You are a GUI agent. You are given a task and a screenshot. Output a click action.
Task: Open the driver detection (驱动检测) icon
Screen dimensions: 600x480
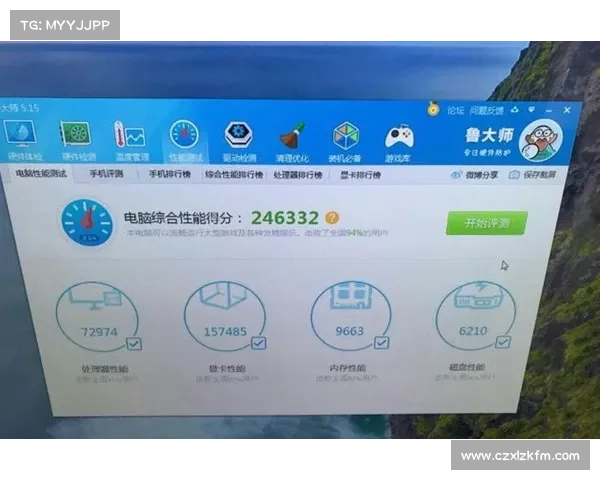238,135
